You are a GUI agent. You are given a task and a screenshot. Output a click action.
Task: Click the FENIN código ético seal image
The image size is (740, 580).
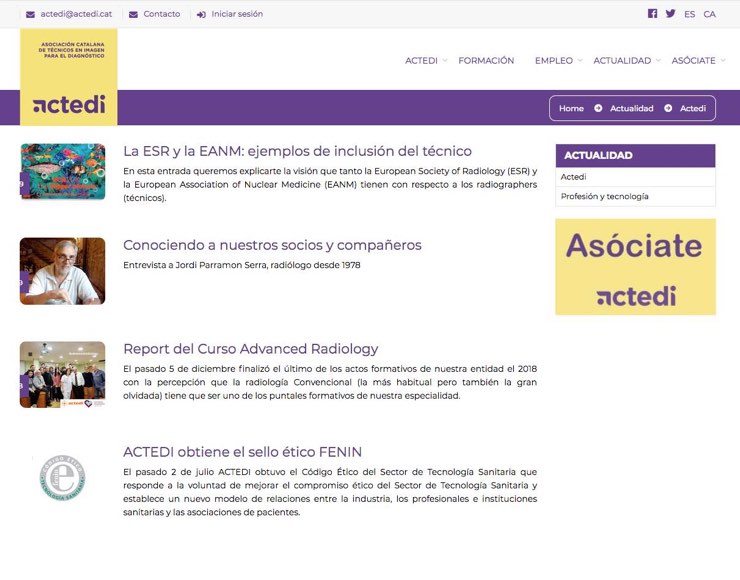[x=63, y=477]
